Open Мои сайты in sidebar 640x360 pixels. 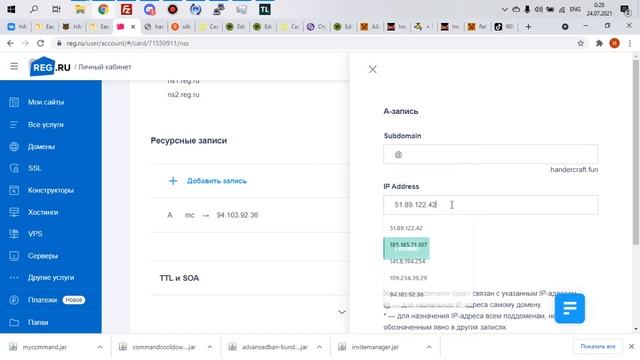pos(46,102)
